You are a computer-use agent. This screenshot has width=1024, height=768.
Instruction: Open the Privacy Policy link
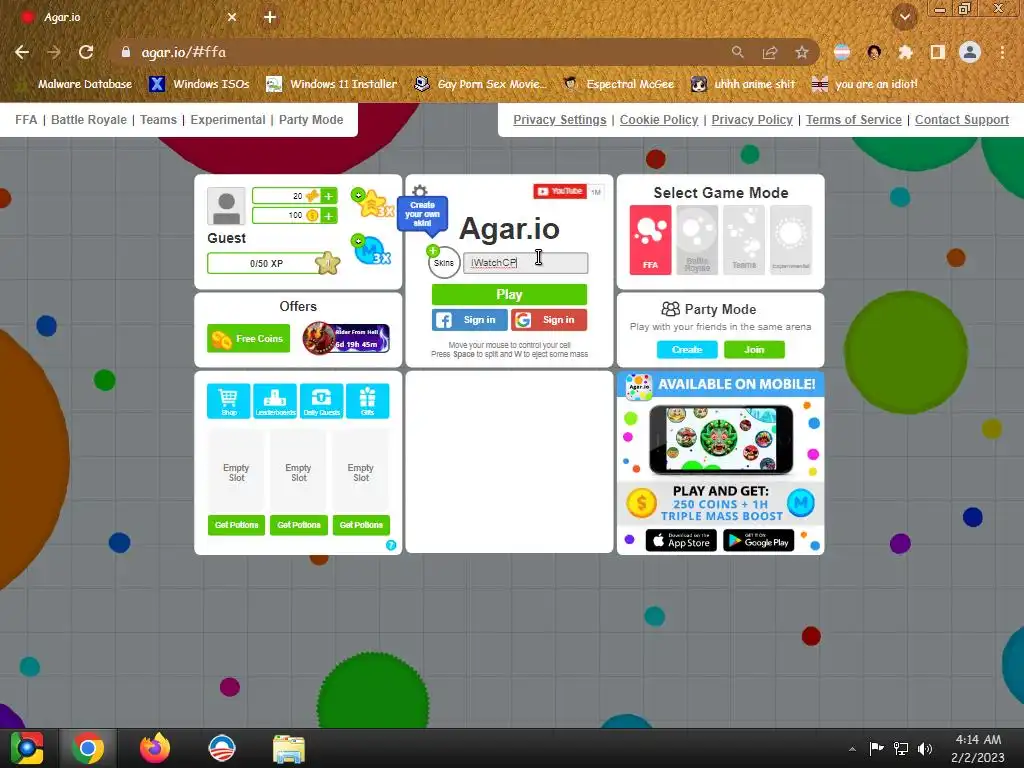tap(752, 120)
